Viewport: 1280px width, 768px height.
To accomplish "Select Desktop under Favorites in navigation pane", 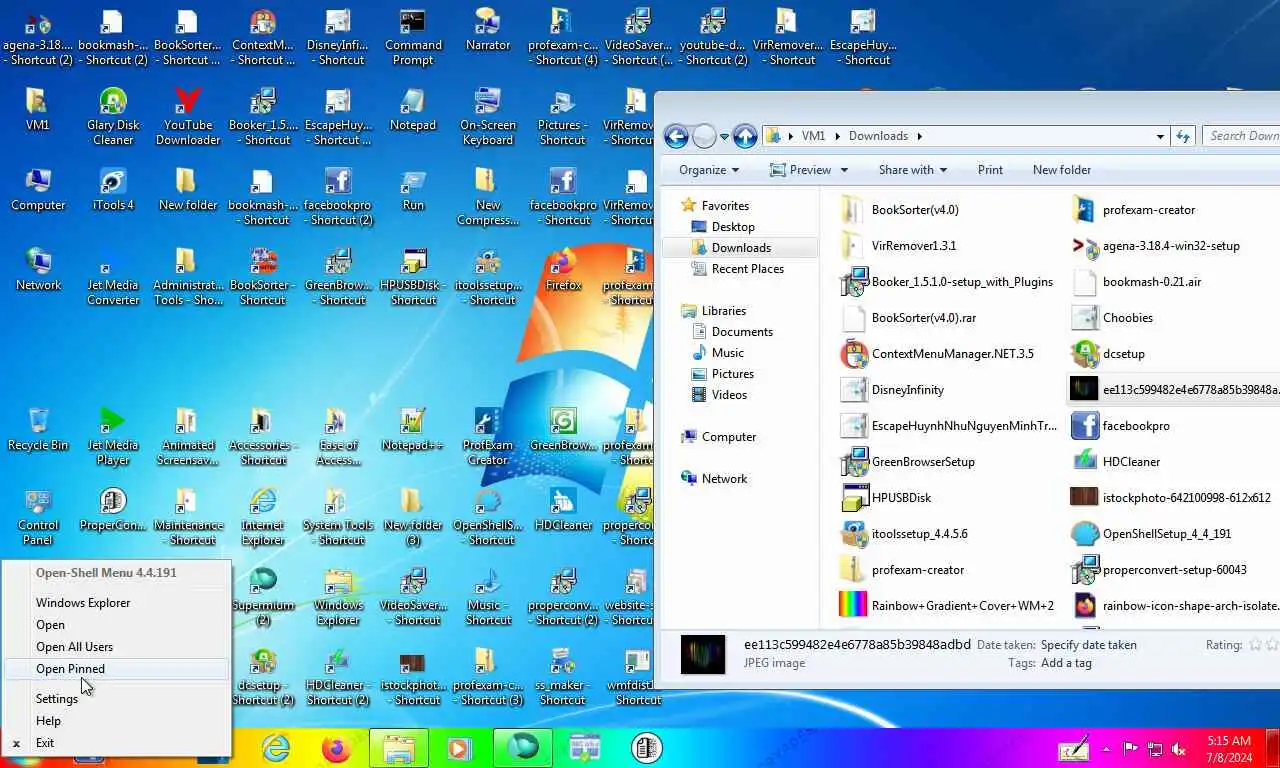I will [x=733, y=227].
